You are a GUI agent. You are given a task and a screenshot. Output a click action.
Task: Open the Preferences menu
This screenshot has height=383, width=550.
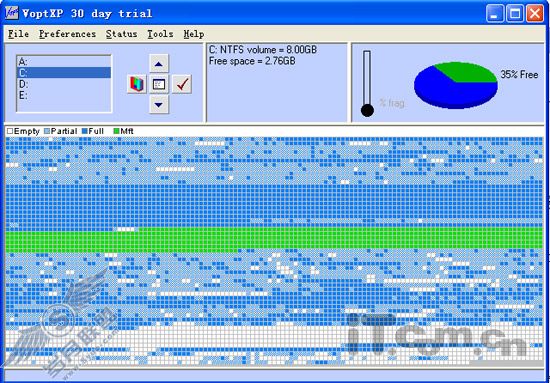coord(67,34)
